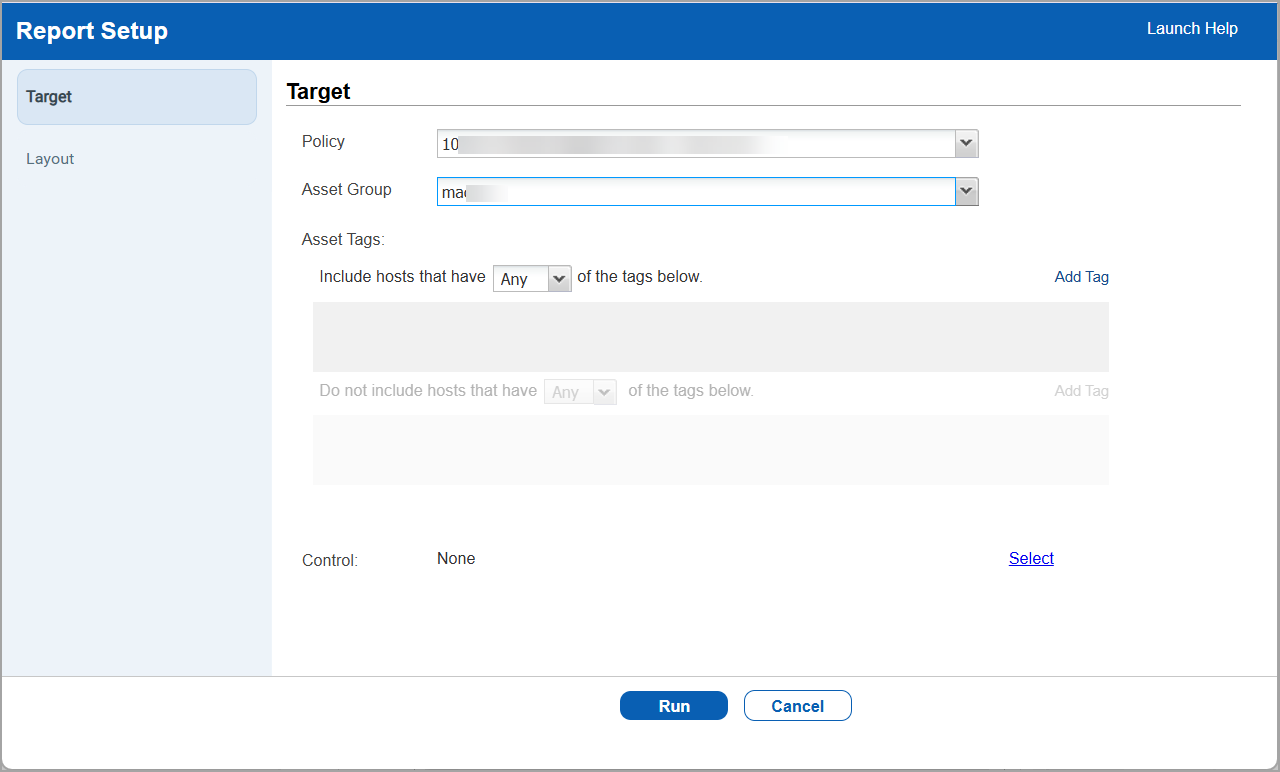1280x772 pixels.
Task: Click the Control value showing None
Action: [456, 558]
